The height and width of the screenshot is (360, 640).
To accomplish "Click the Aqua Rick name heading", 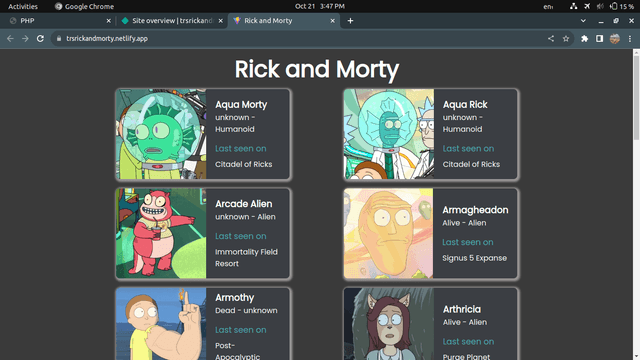I will [465, 104].
